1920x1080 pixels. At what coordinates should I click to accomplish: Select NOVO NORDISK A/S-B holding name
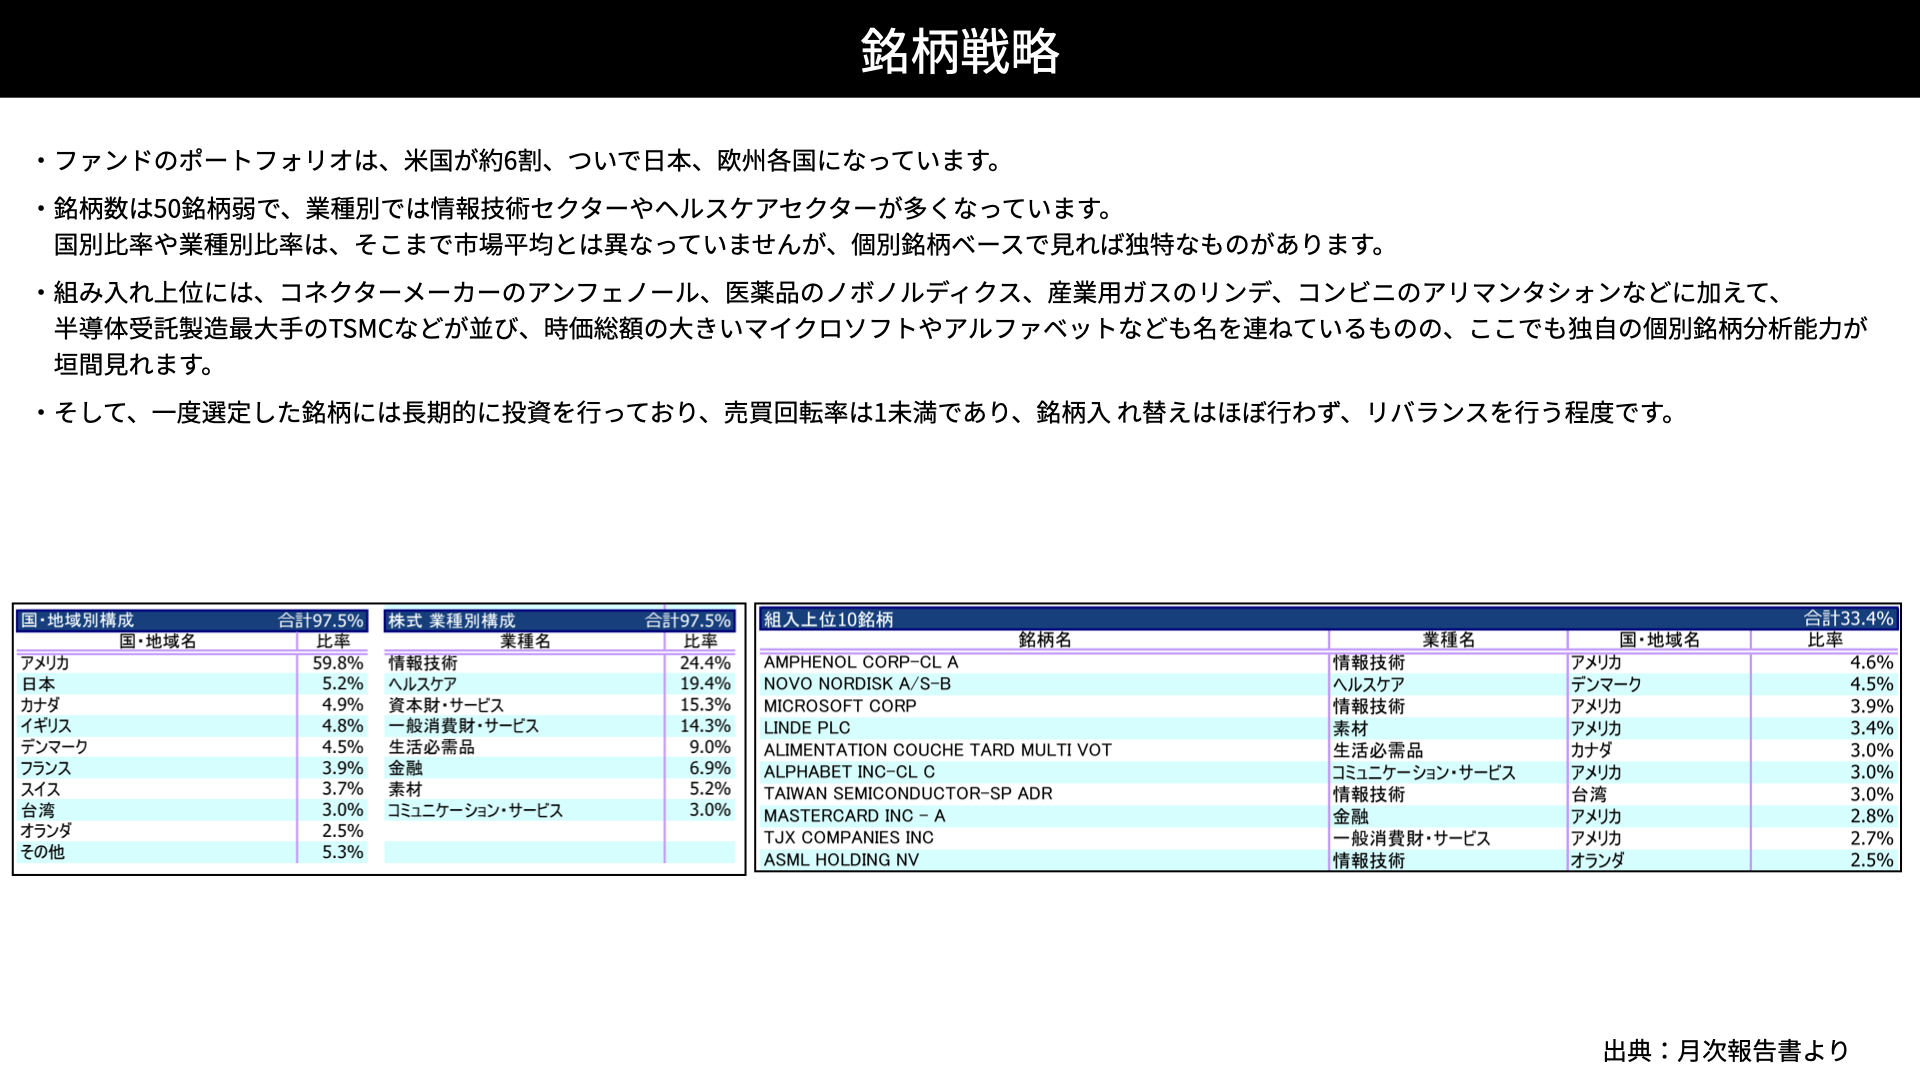857,684
